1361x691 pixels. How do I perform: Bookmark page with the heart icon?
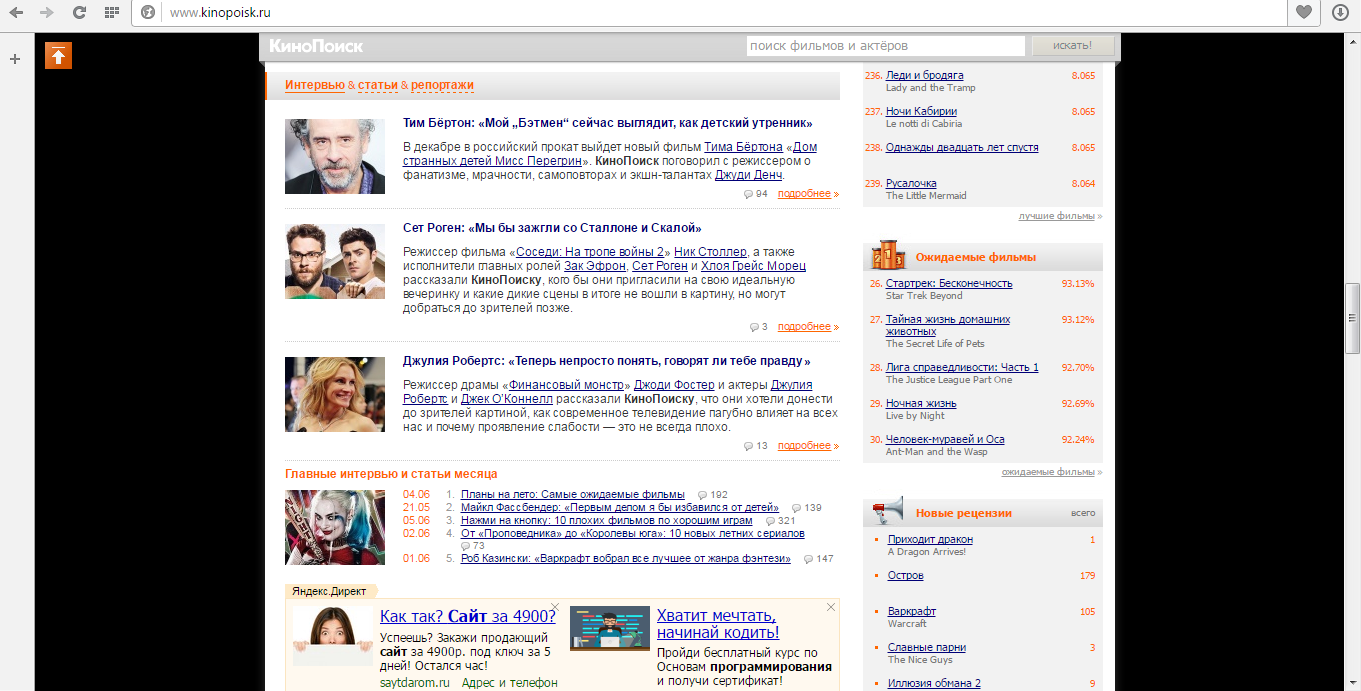click(1304, 12)
